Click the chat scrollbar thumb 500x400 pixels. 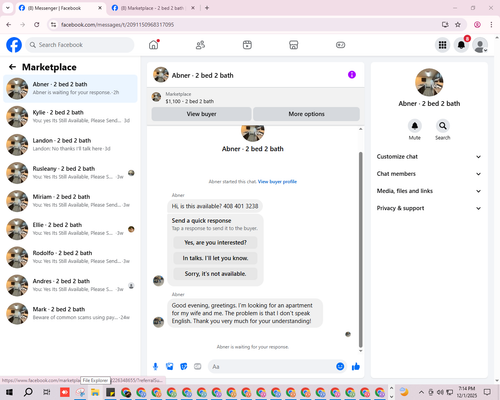[360, 250]
